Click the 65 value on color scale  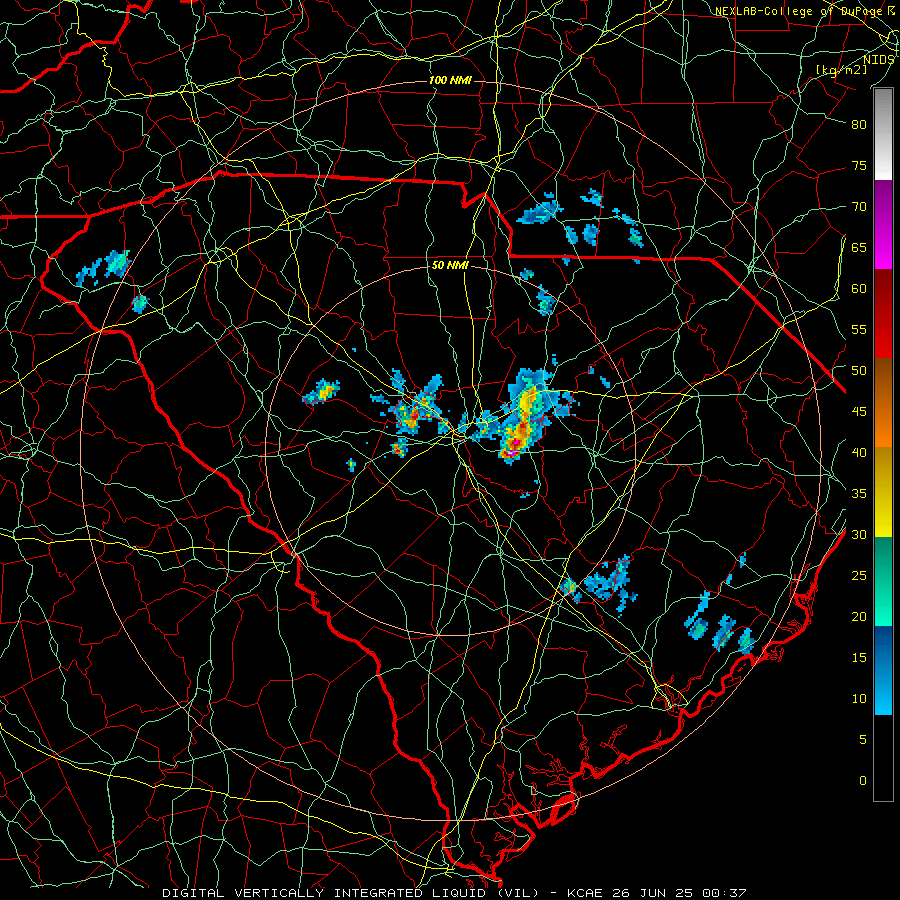[859, 247]
